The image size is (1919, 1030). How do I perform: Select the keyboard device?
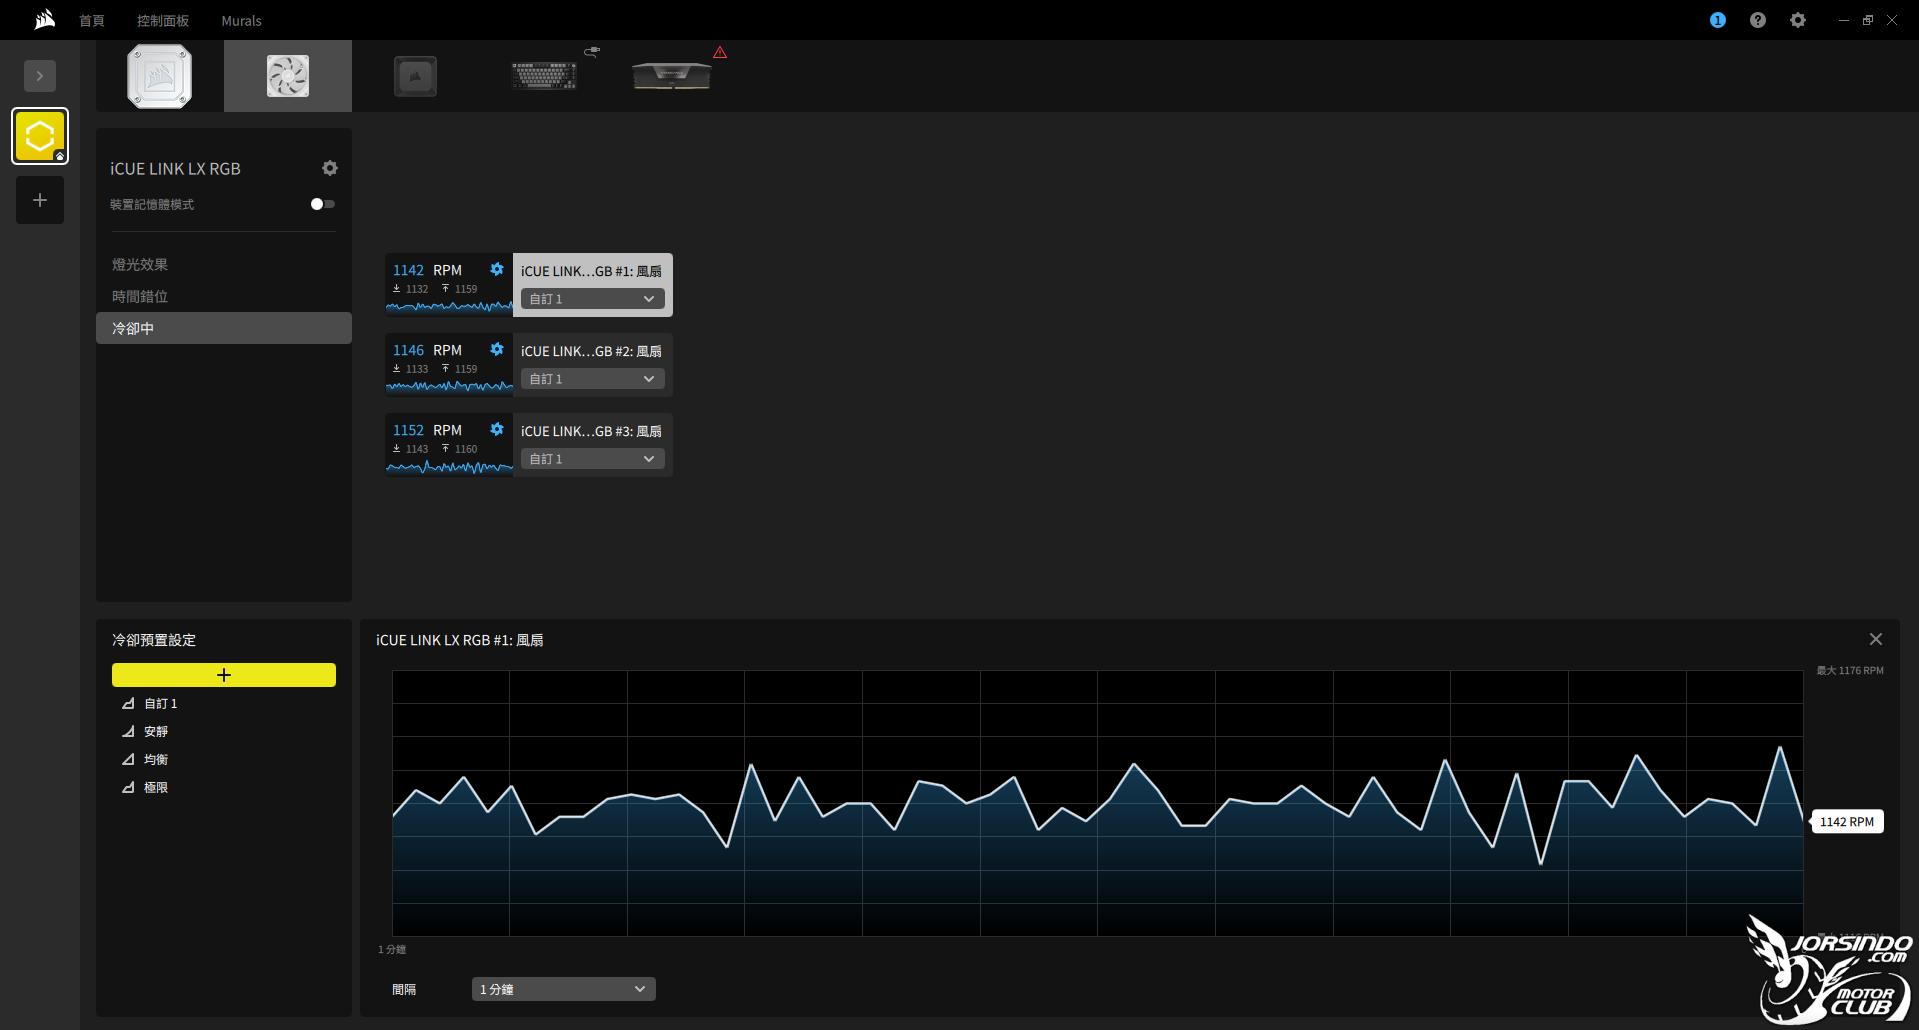click(x=544, y=75)
